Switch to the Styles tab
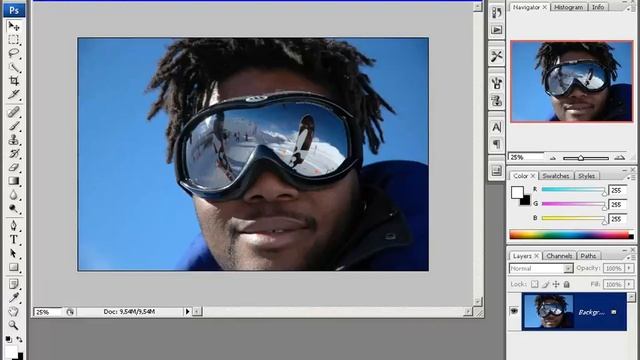Screen dimensions: 640x360 [x=586, y=176]
